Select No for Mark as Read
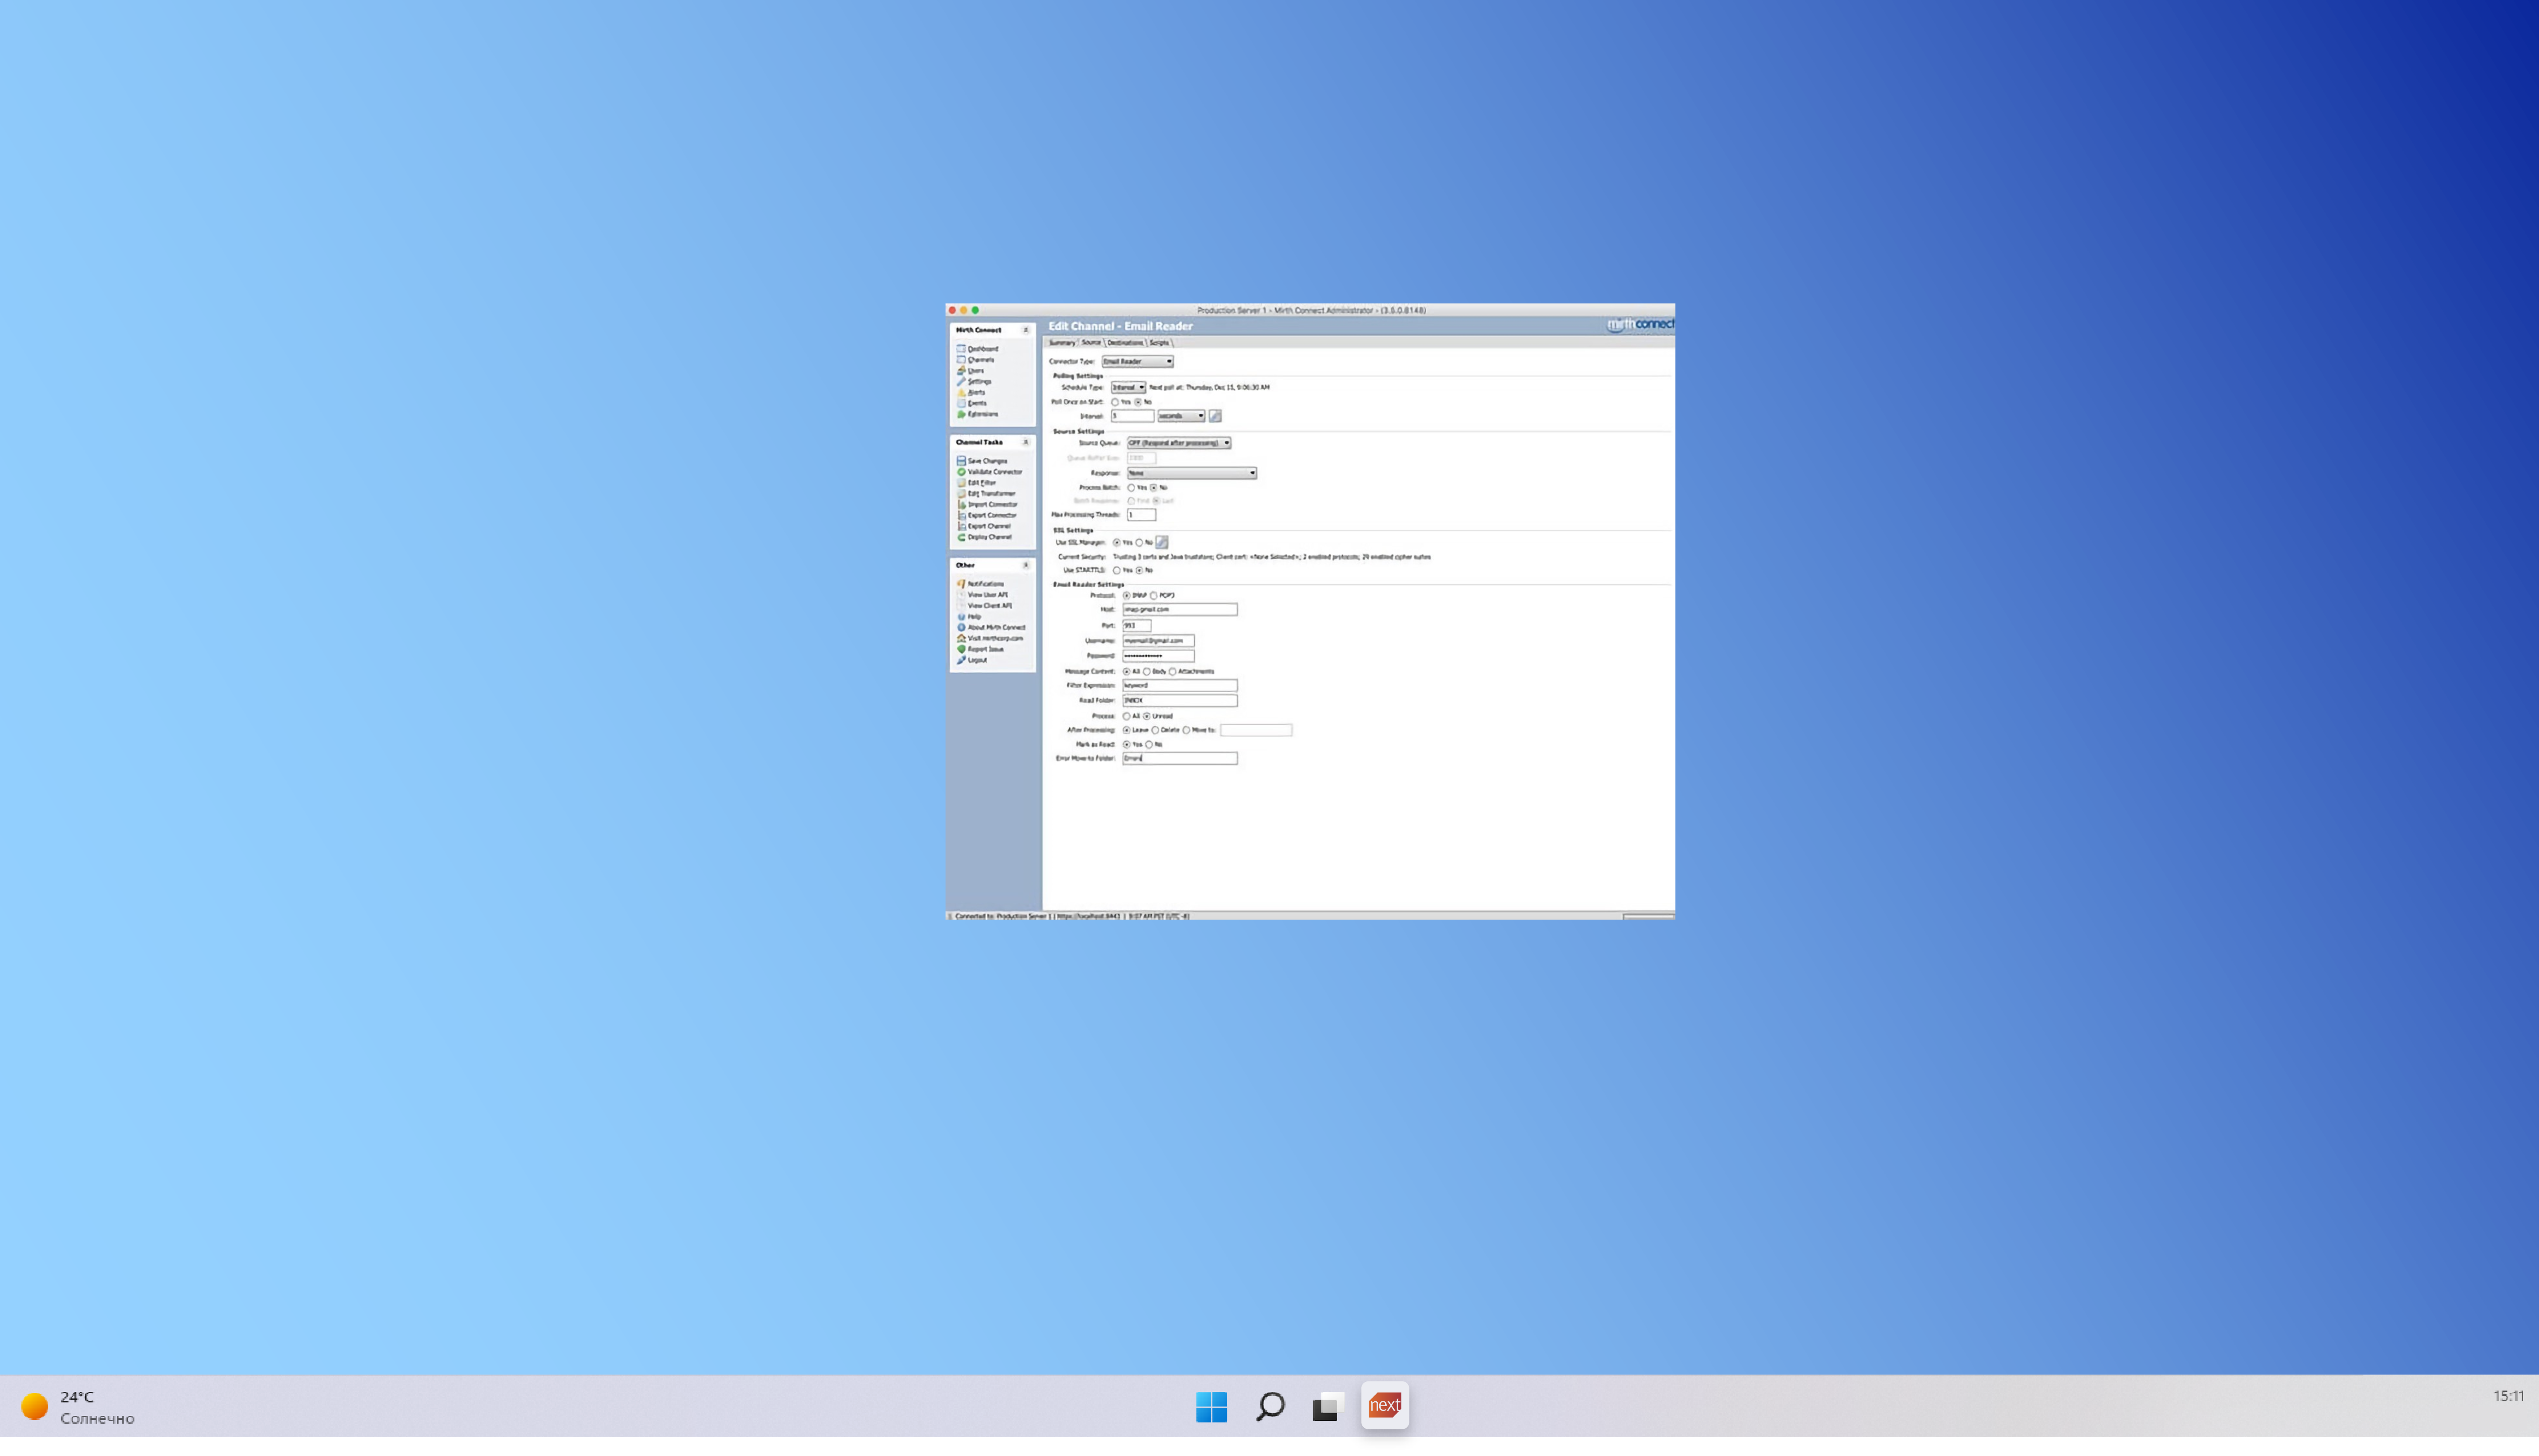This screenshot has height=1456, width=2539. (x=1149, y=745)
